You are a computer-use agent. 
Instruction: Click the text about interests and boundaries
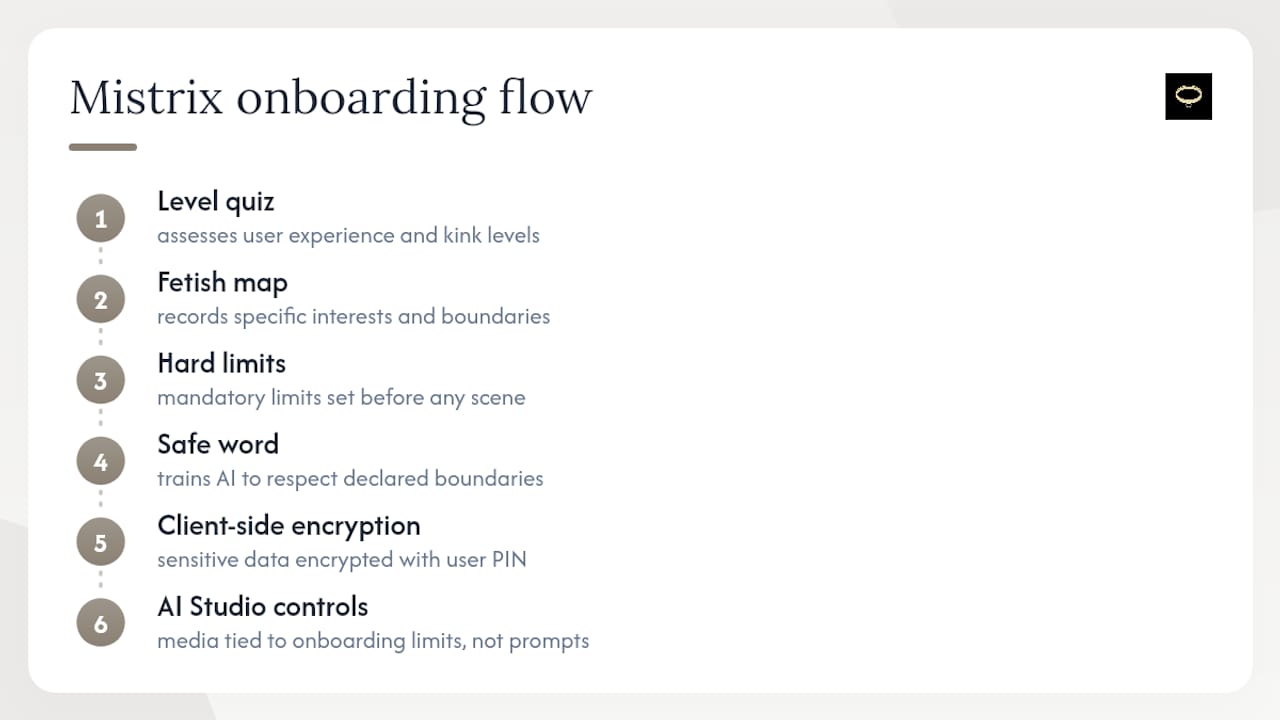[x=354, y=317]
